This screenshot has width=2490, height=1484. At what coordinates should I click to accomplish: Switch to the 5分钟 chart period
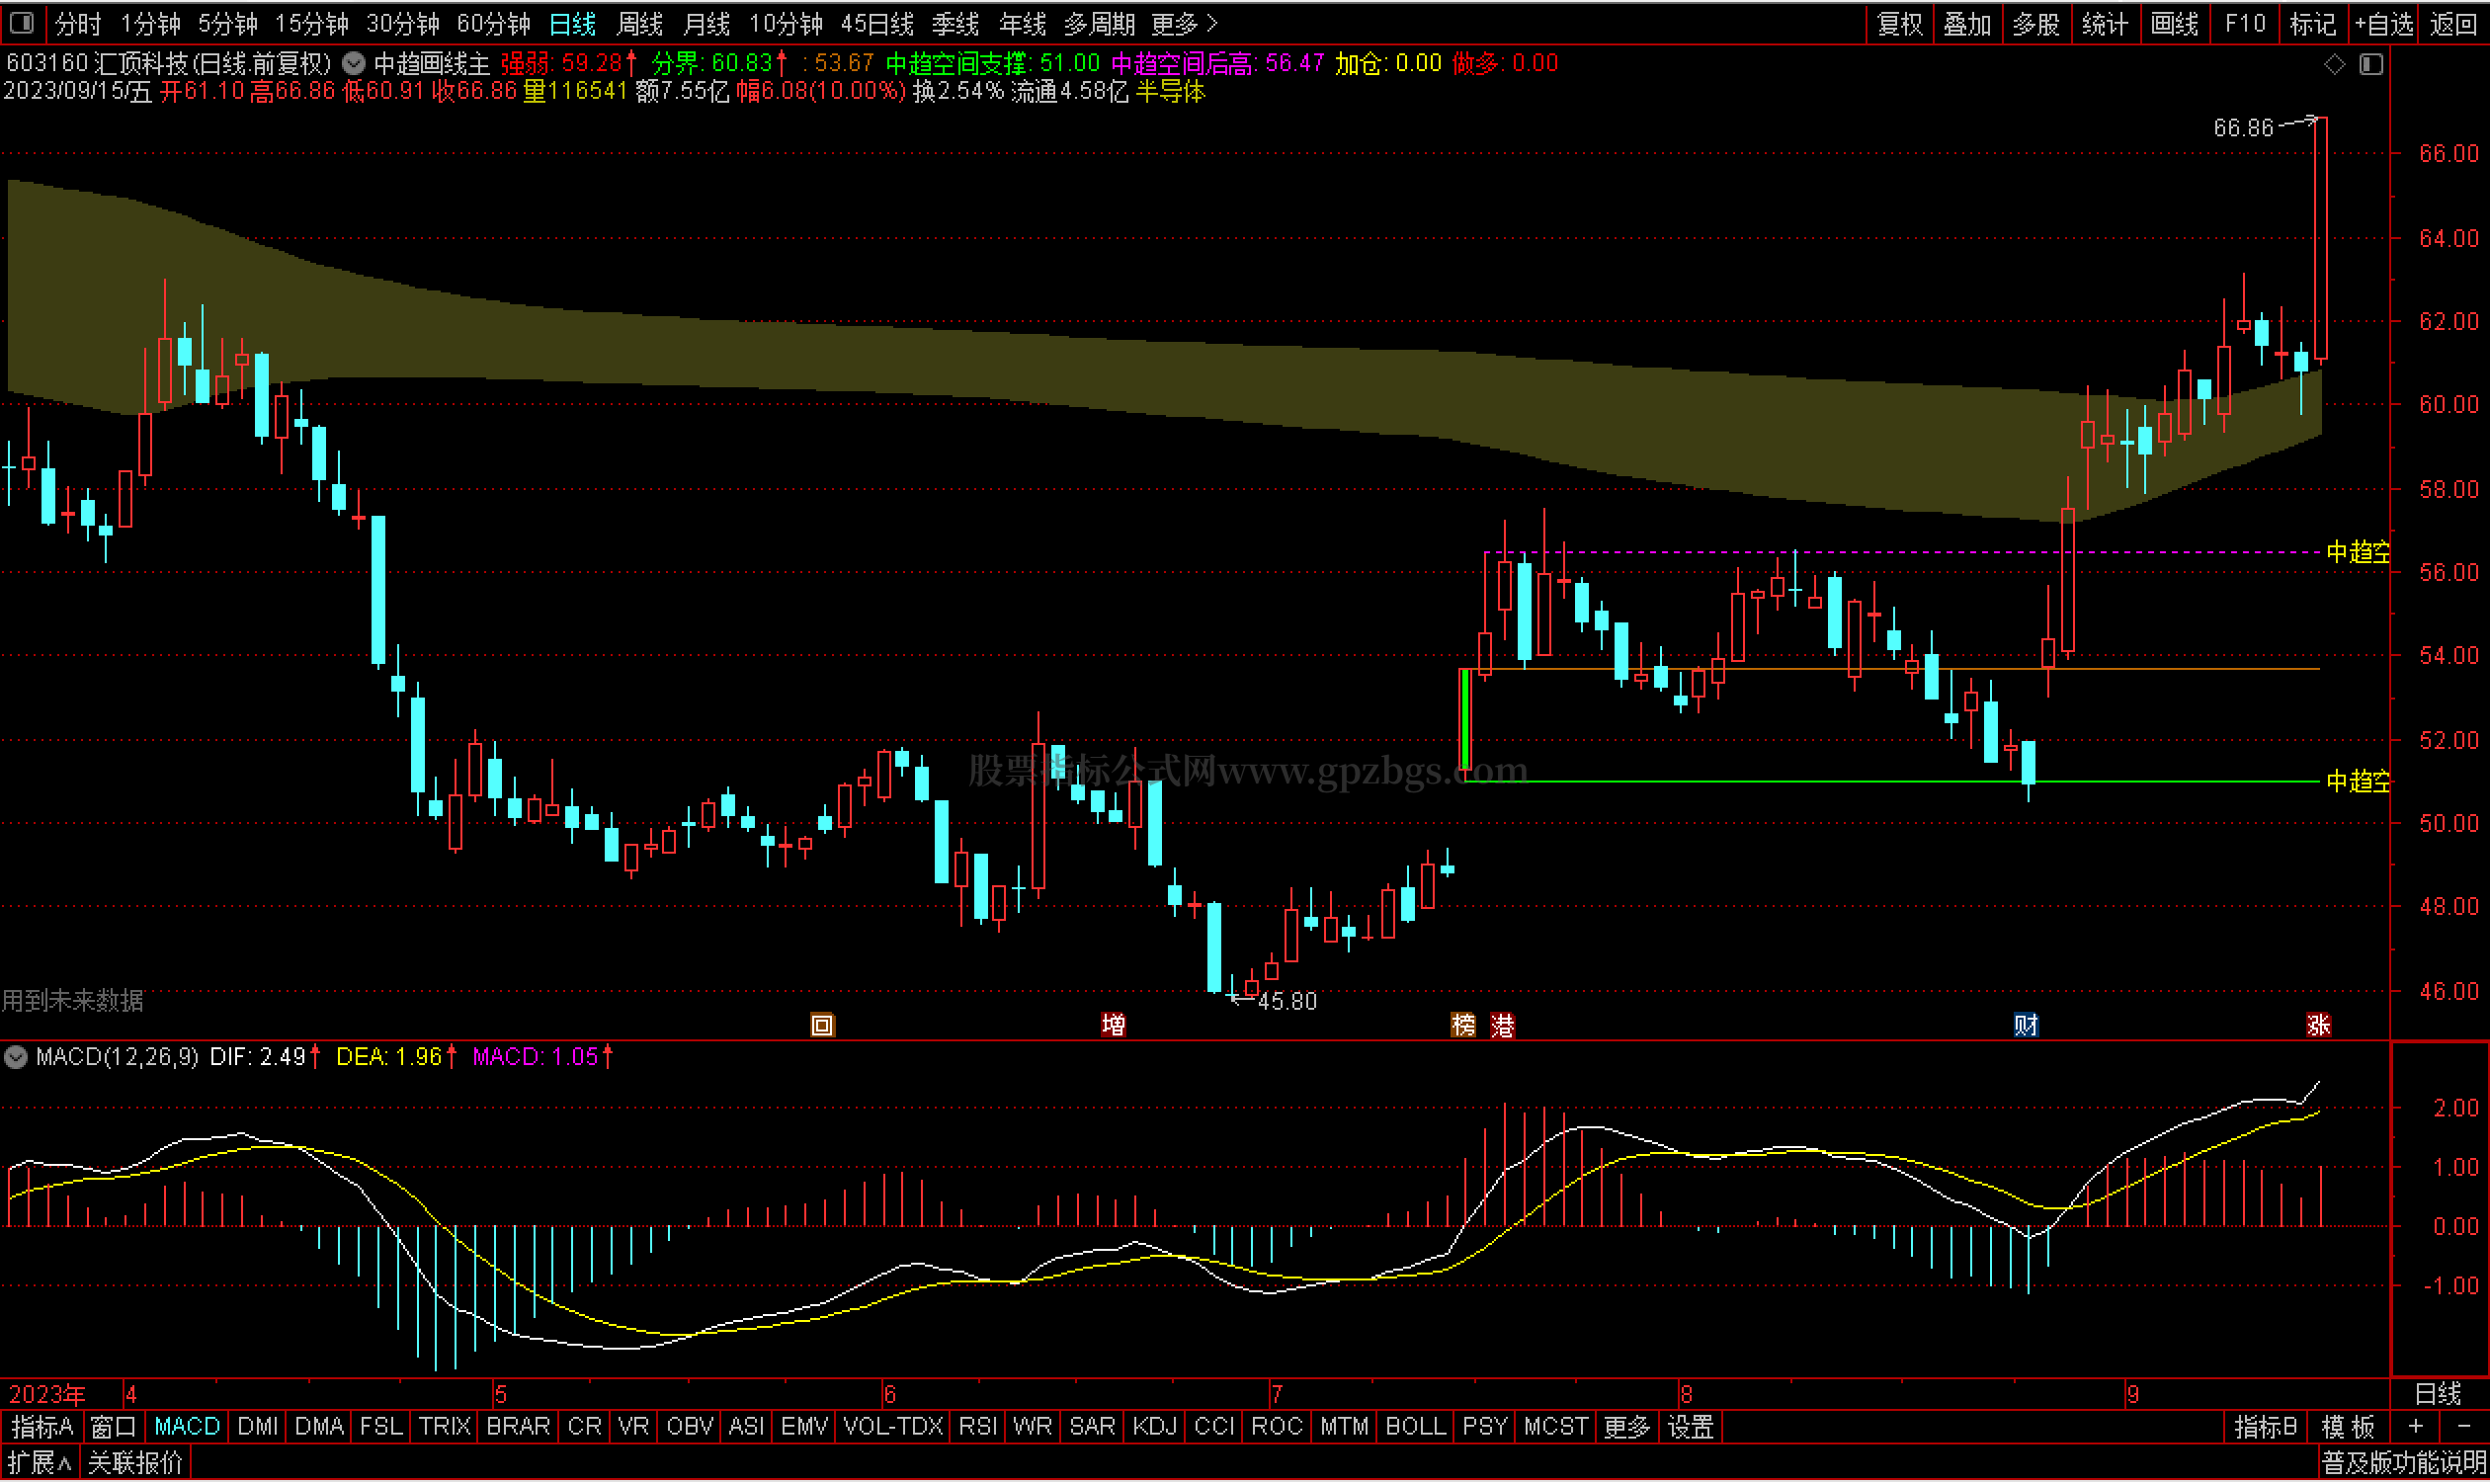coord(228,23)
